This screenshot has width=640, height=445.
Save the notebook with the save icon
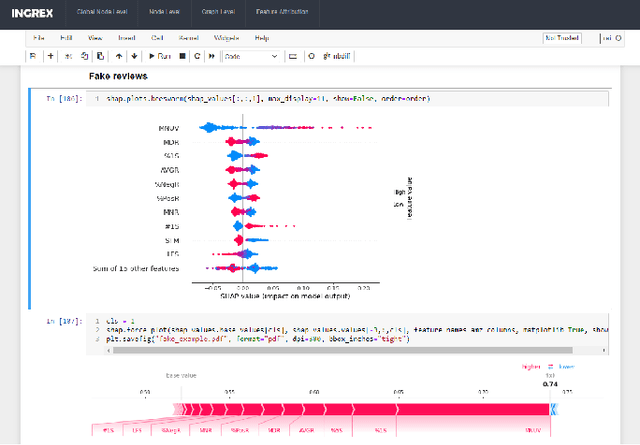click(x=32, y=56)
